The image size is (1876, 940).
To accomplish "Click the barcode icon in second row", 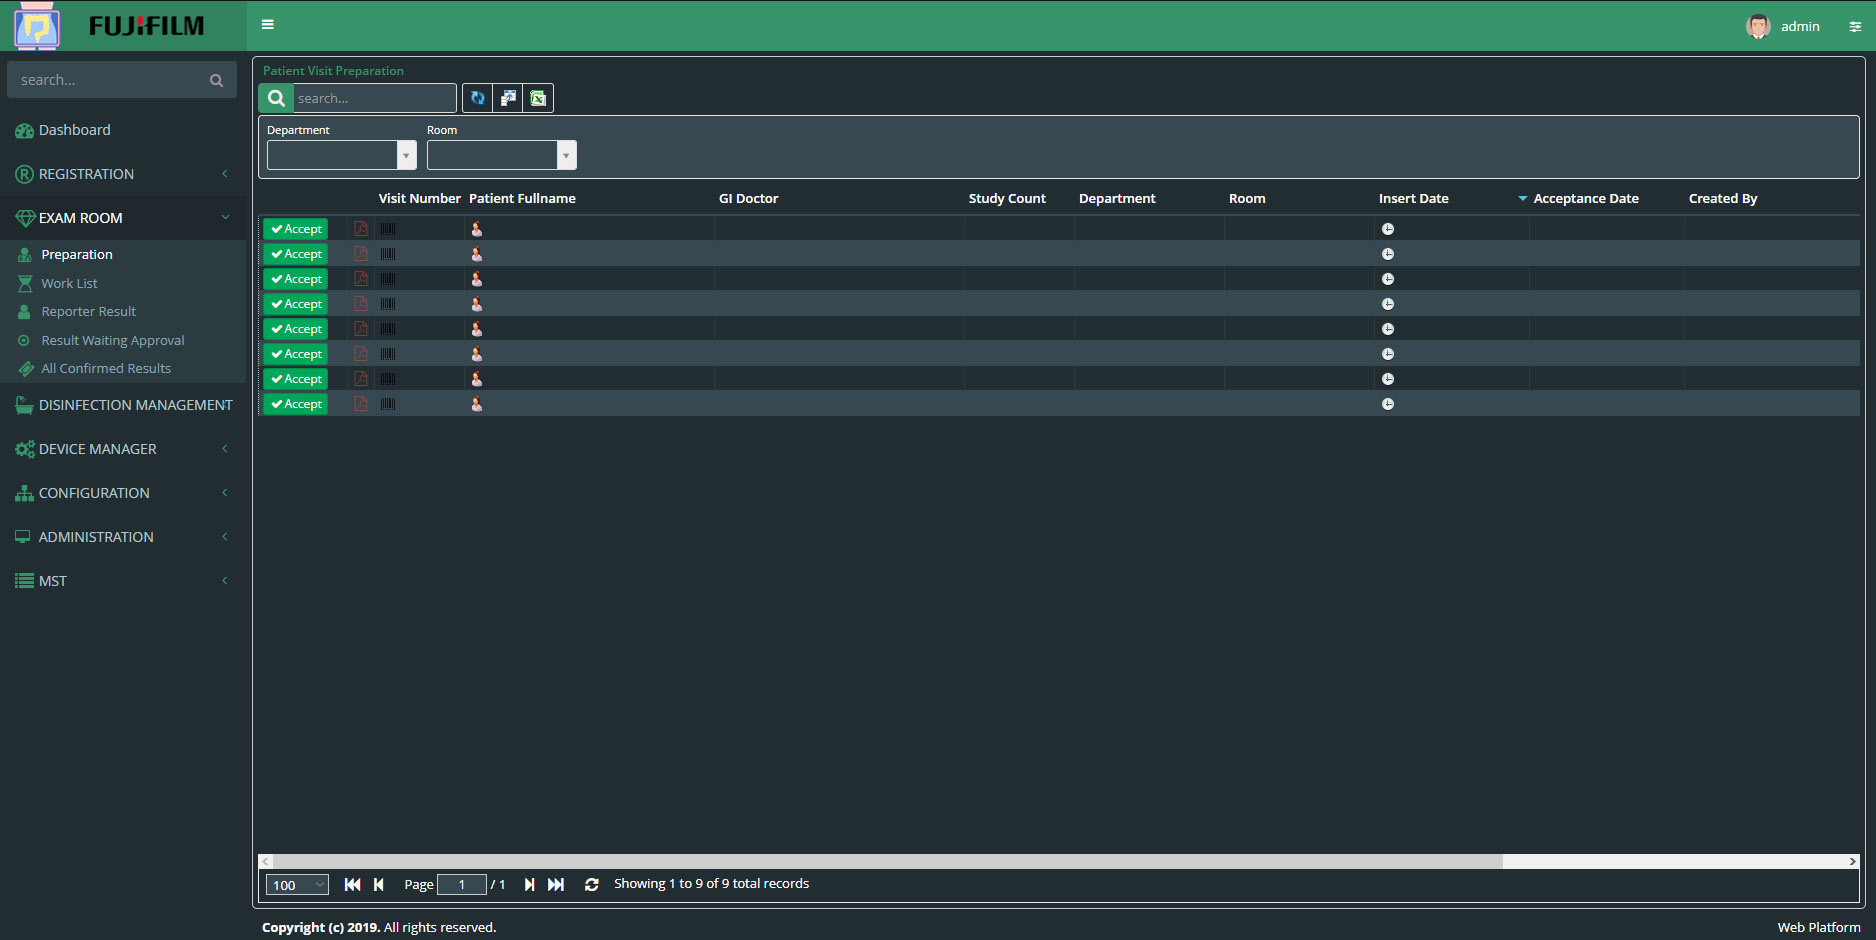I will click(x=388, y=254).
